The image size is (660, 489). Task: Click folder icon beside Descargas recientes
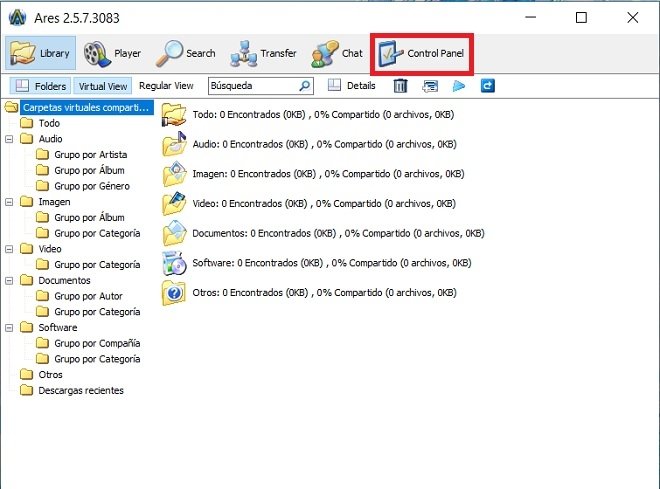point(26,390)
